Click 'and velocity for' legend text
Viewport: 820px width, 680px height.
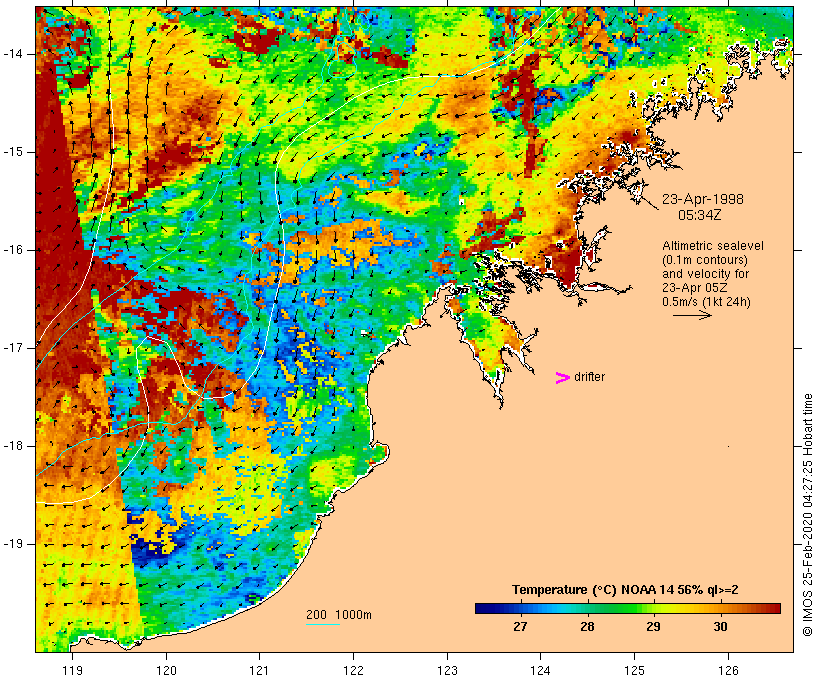(705, 274)
